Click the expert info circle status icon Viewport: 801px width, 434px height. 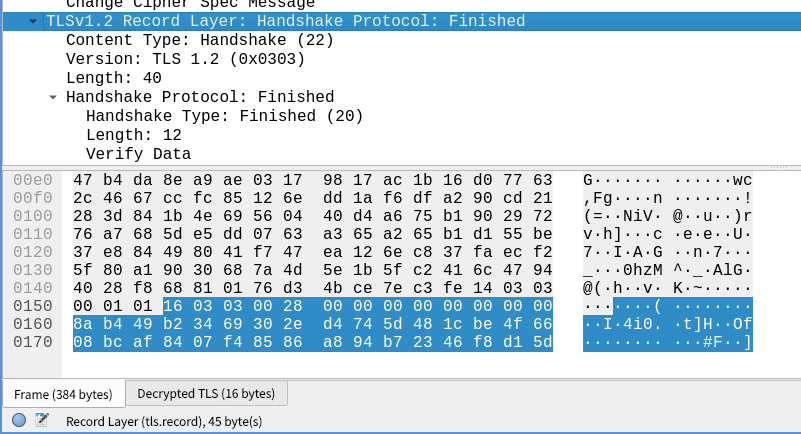tap(19, 420)
